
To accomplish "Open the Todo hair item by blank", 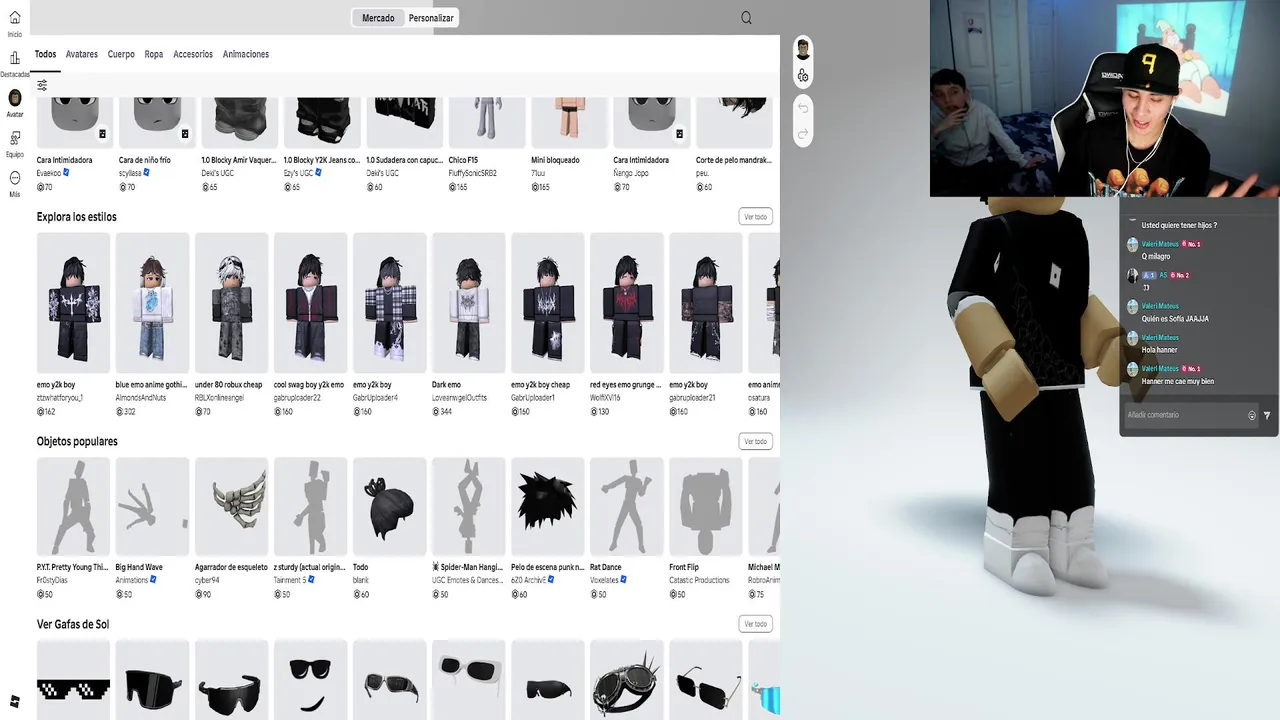I will [389, 507].
